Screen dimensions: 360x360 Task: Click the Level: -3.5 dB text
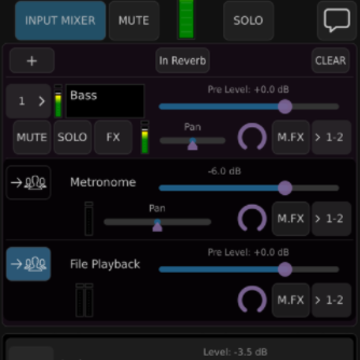point(235,352)
